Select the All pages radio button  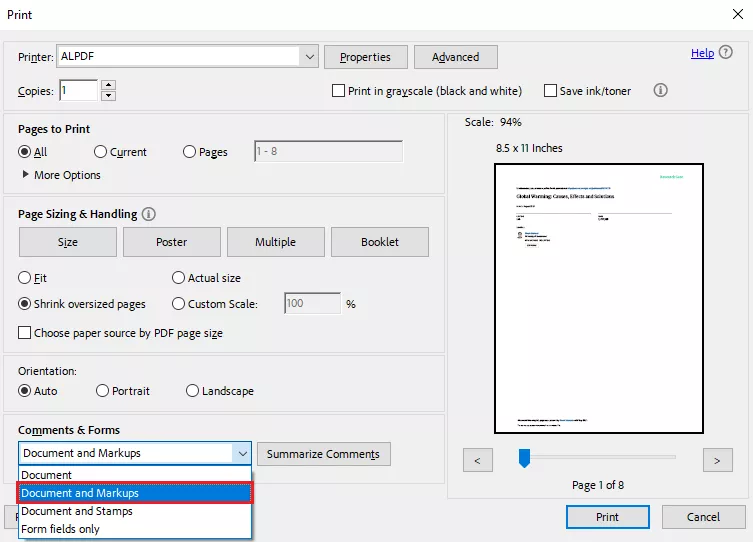(24, 152)
